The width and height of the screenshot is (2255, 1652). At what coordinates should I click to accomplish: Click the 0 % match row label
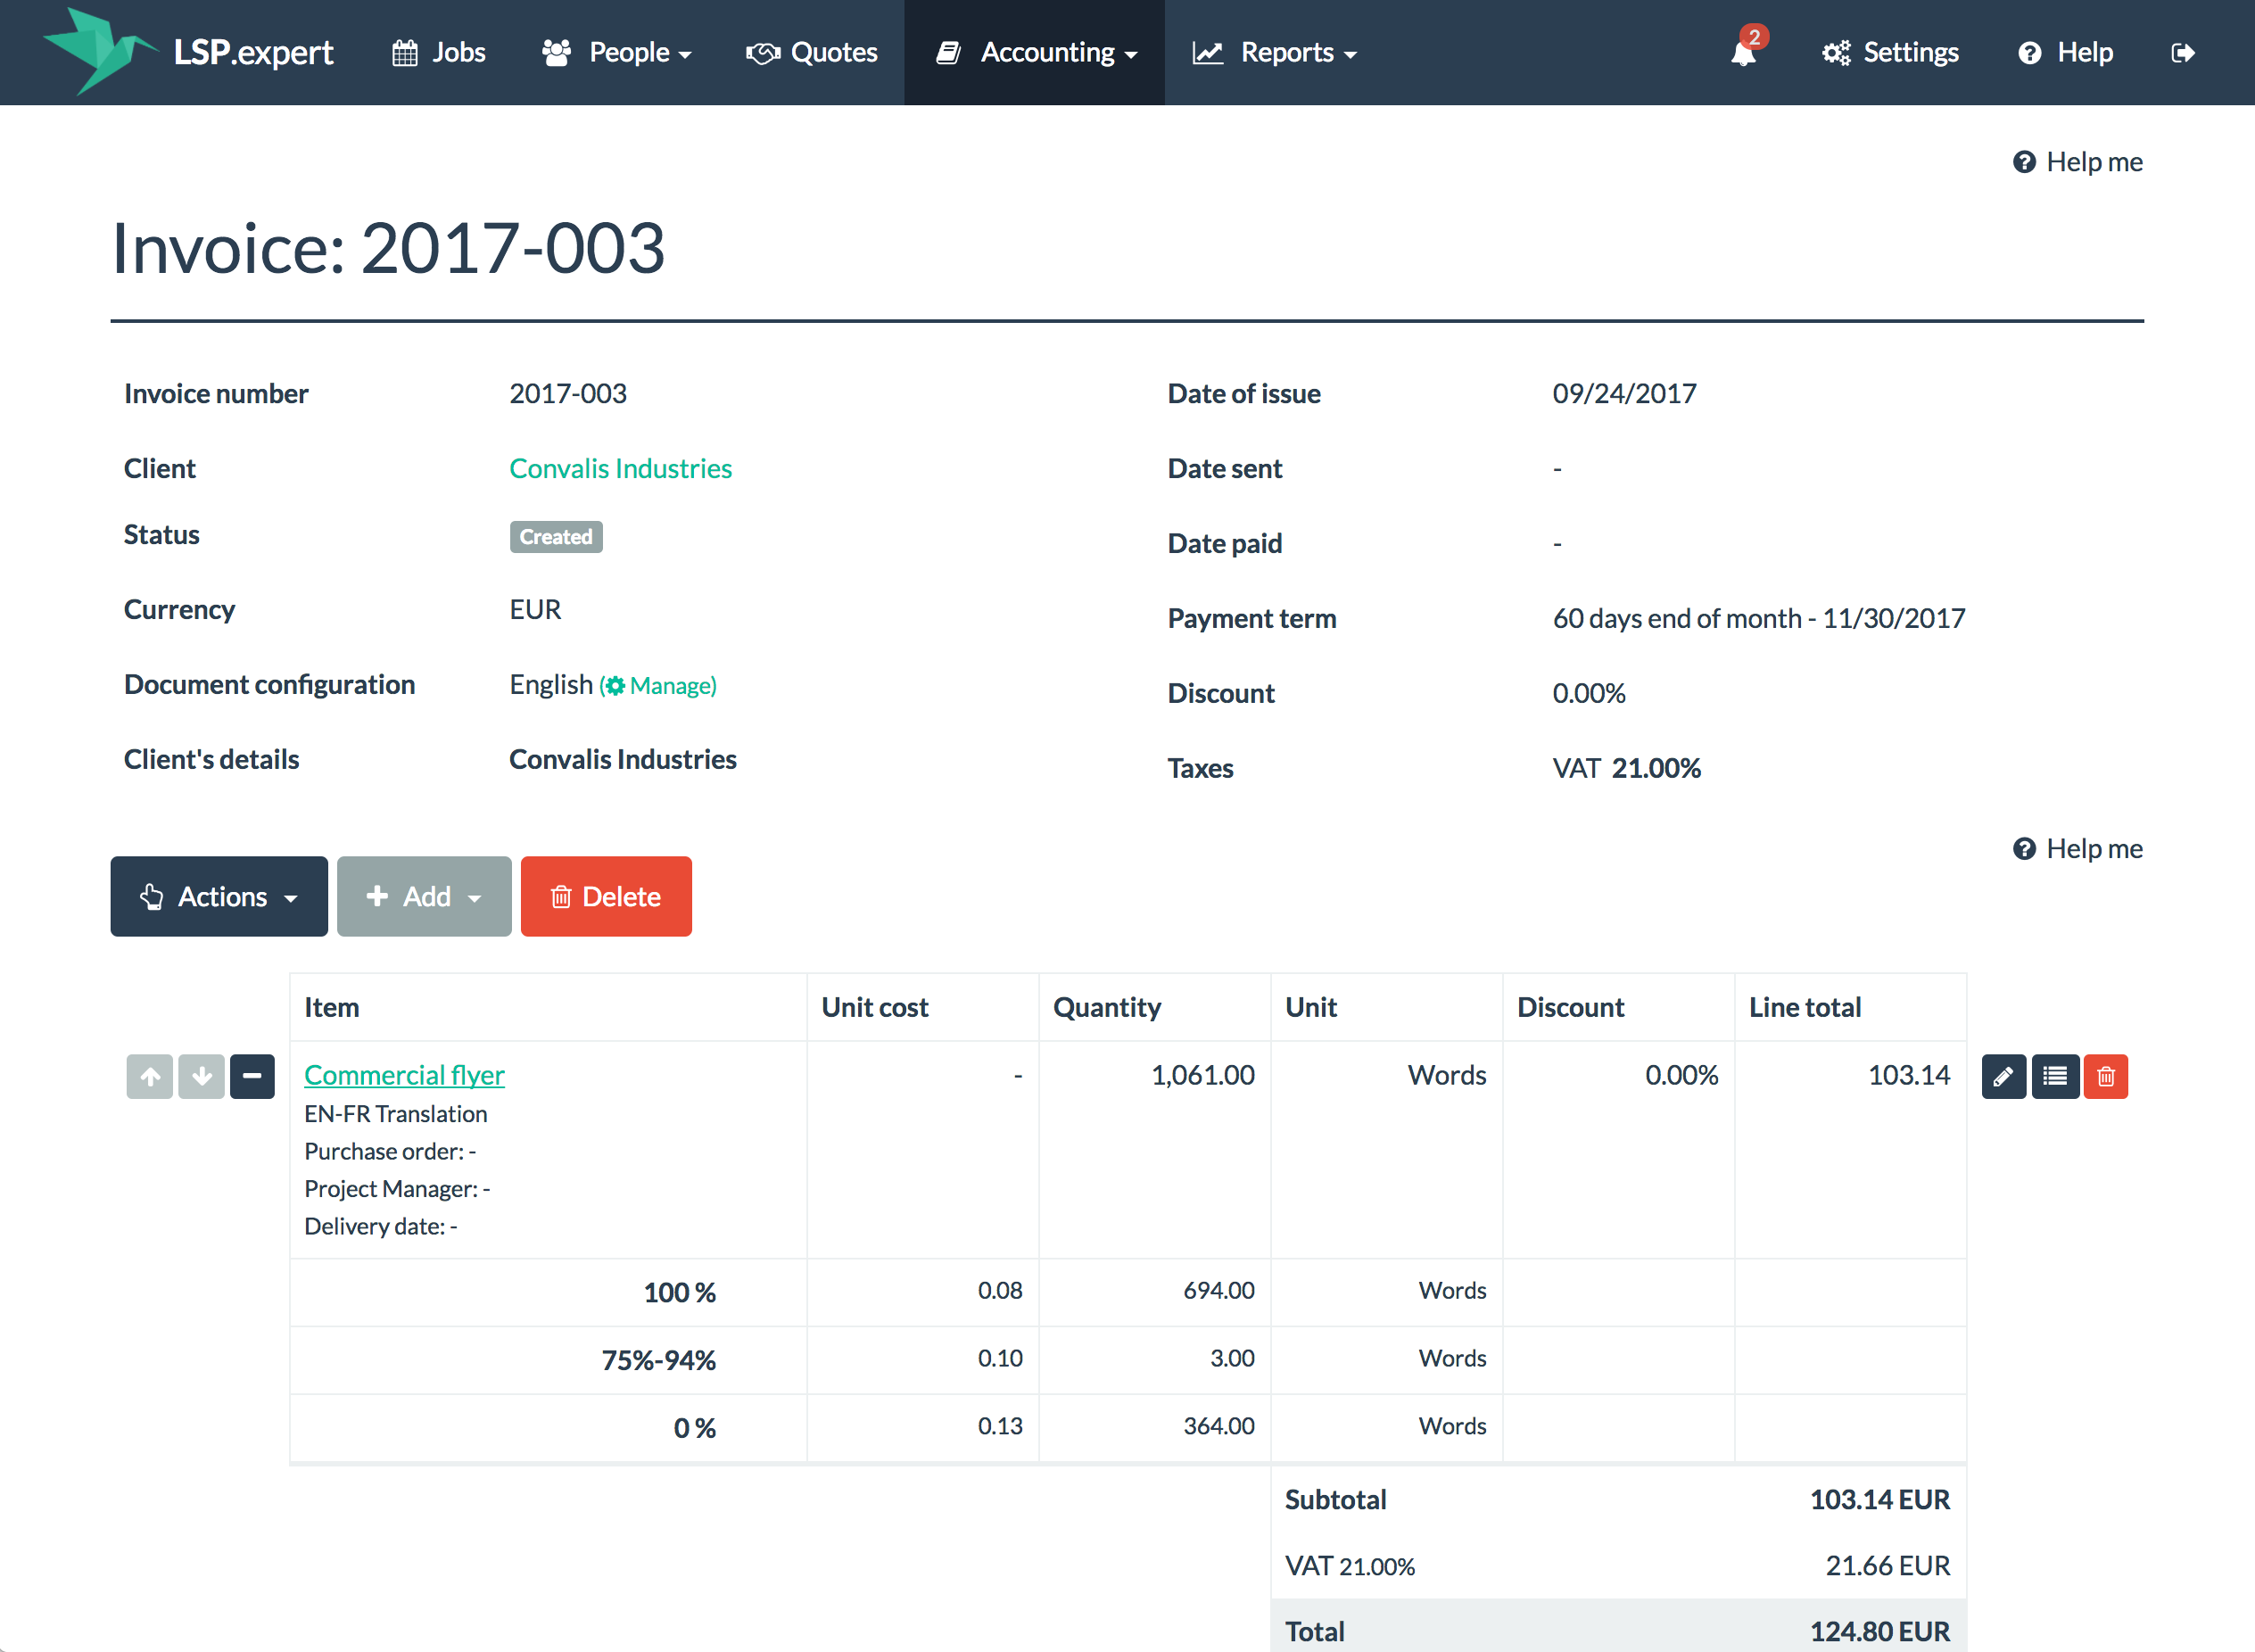click(694, 1429)
